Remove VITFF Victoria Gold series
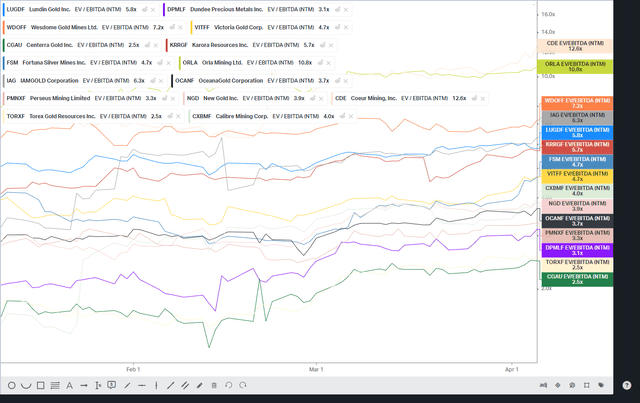640x403 pixels. (346, 27)
